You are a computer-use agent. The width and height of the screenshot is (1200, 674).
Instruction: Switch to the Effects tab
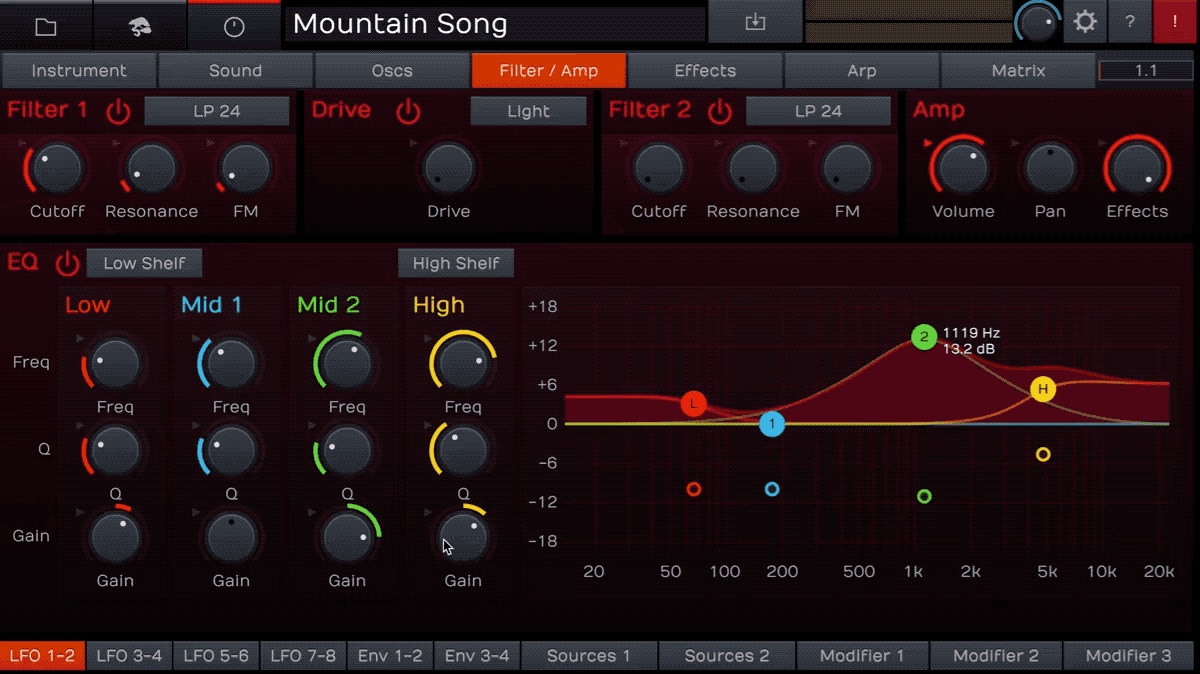[x=705, y=71]
